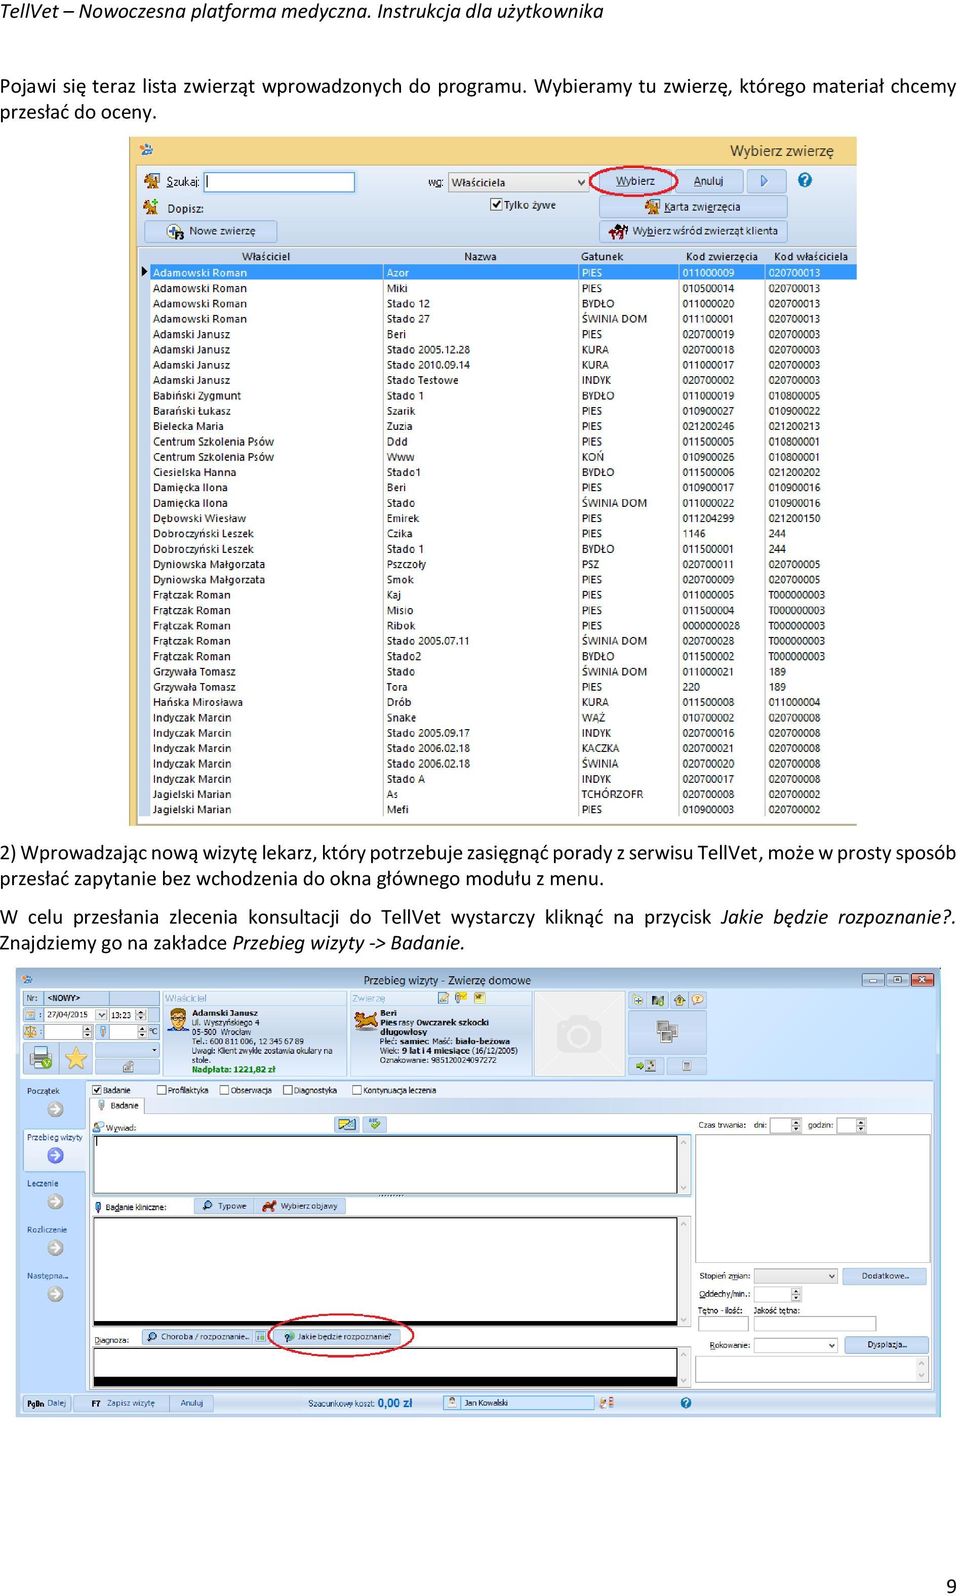
Task: Toggle the Badanie checkbox
Action: click(x=97, y=1090)
